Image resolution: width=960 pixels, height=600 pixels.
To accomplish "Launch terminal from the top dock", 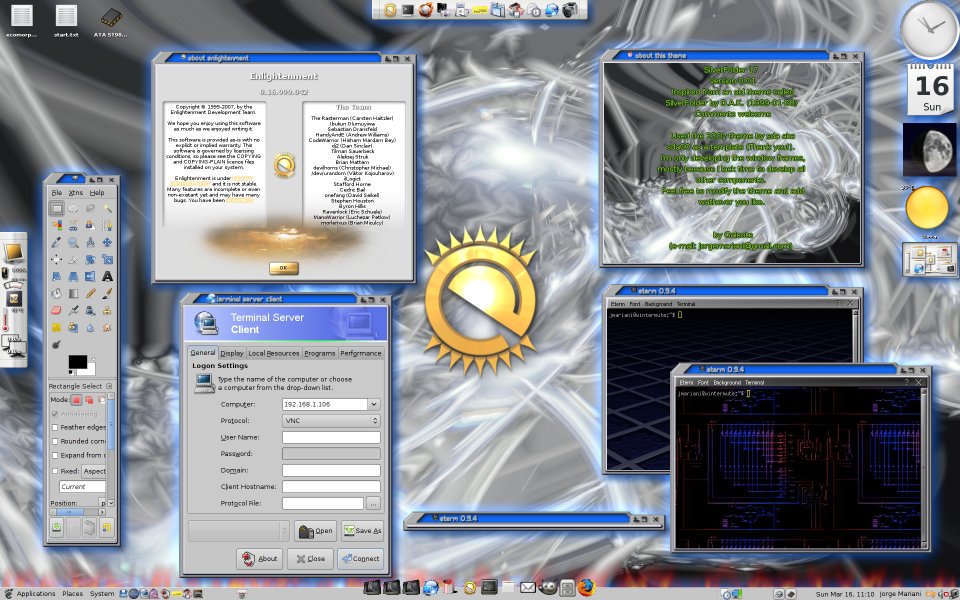I will coord(407,10).
